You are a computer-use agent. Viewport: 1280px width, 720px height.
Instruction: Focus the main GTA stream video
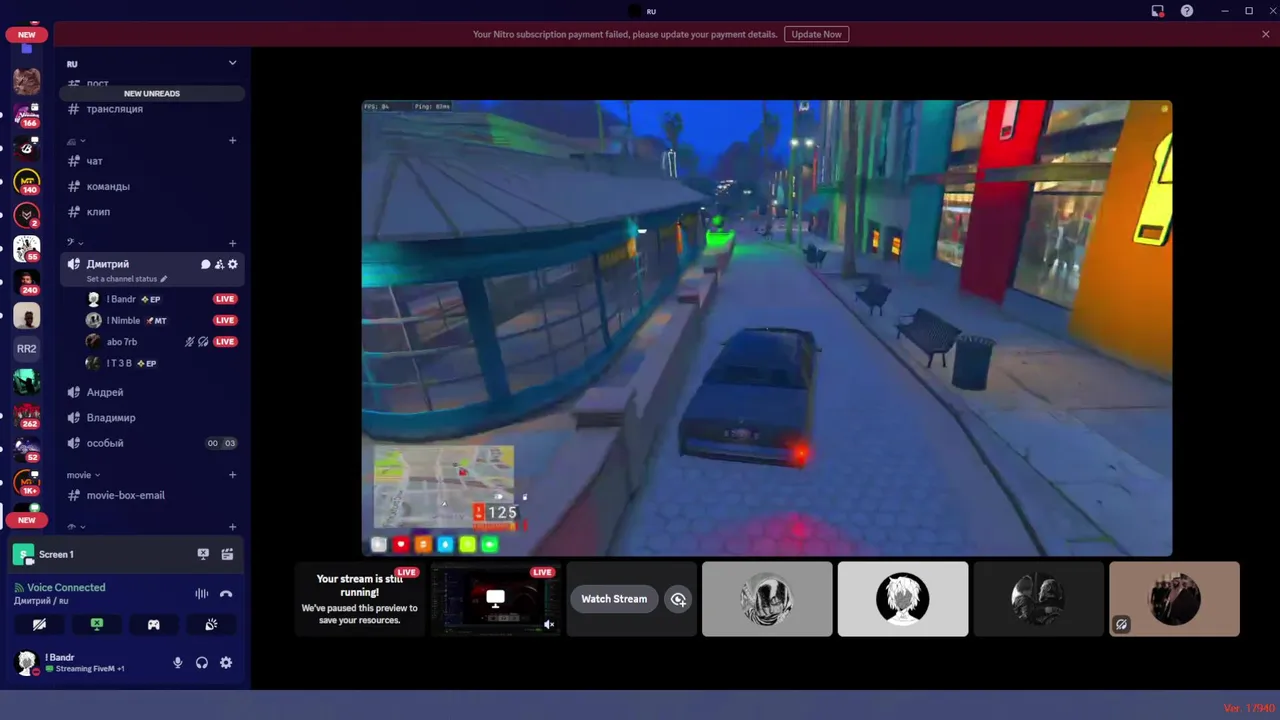[767, 328]
